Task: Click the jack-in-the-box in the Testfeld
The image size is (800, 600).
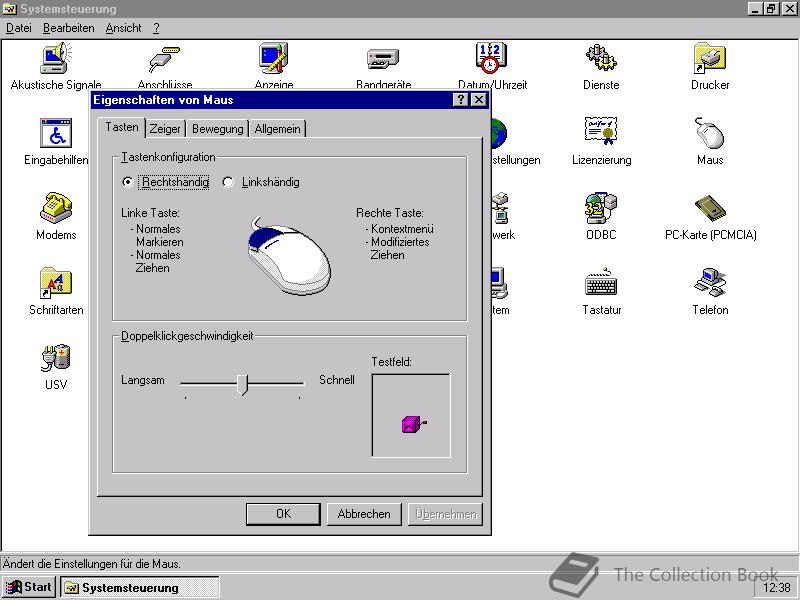Action: (413, 424)
